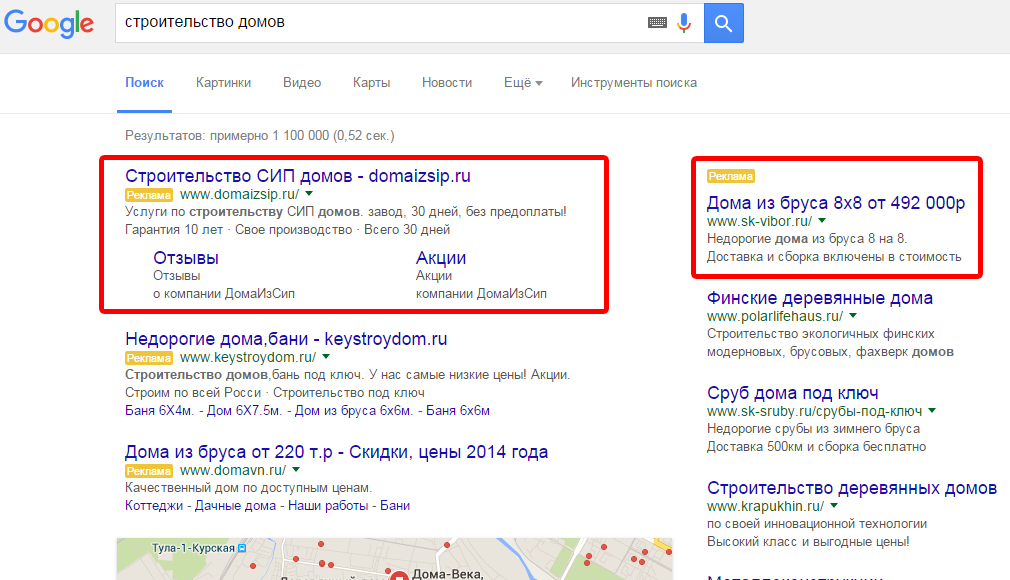Click the 'Дом 6Х7.5м.' sitelink
Viewport: 1010px width, 580px height.
(x=244, y=411)
